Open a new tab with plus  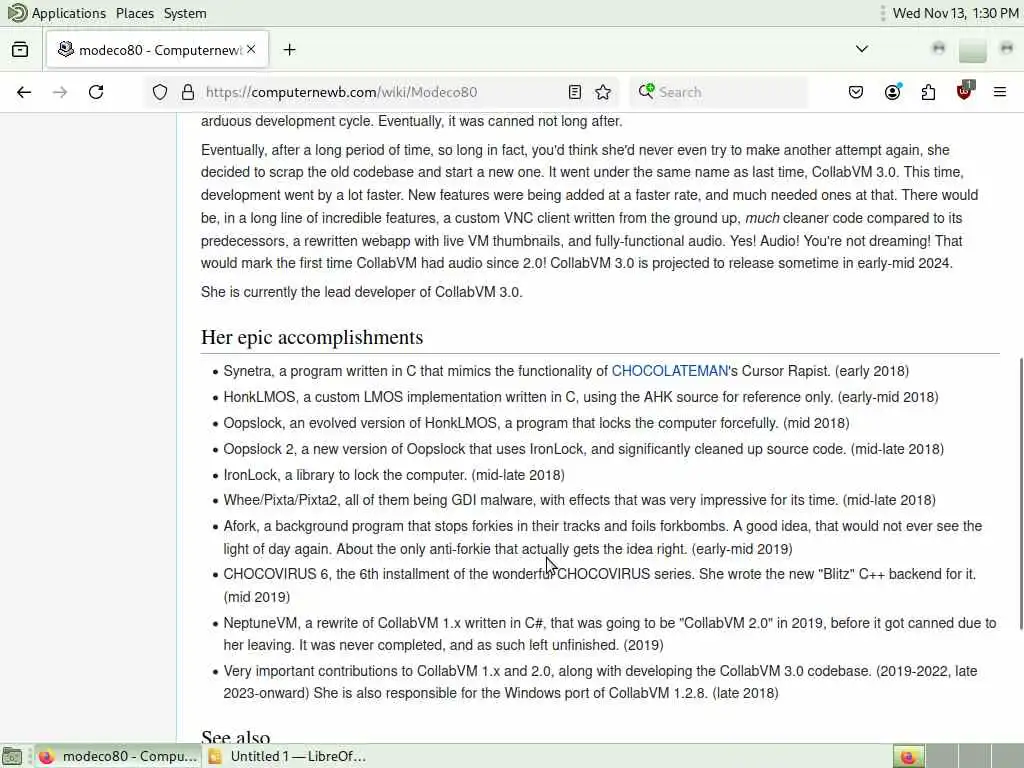pos(289,50)
